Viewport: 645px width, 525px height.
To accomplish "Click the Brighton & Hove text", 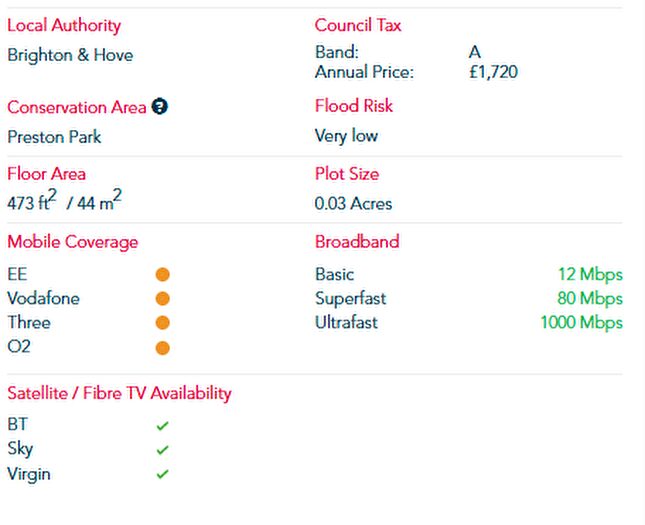I will pos(70,56).
